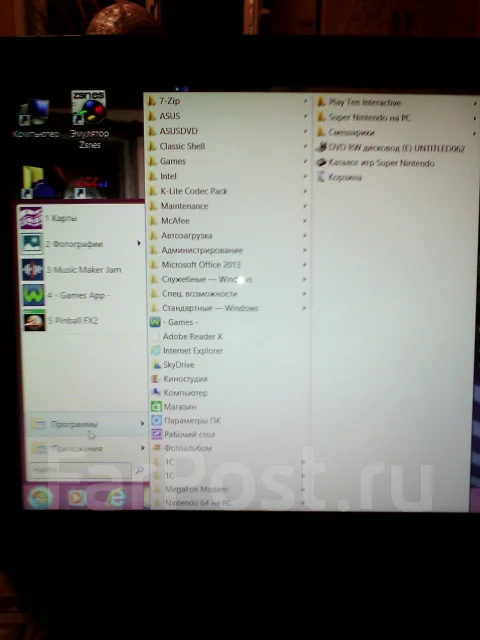Image resolution: width=480 pixels, height=640 pixels.
Task: Open Корзина recycle bin entry
Action: click(x=340, y=177)
